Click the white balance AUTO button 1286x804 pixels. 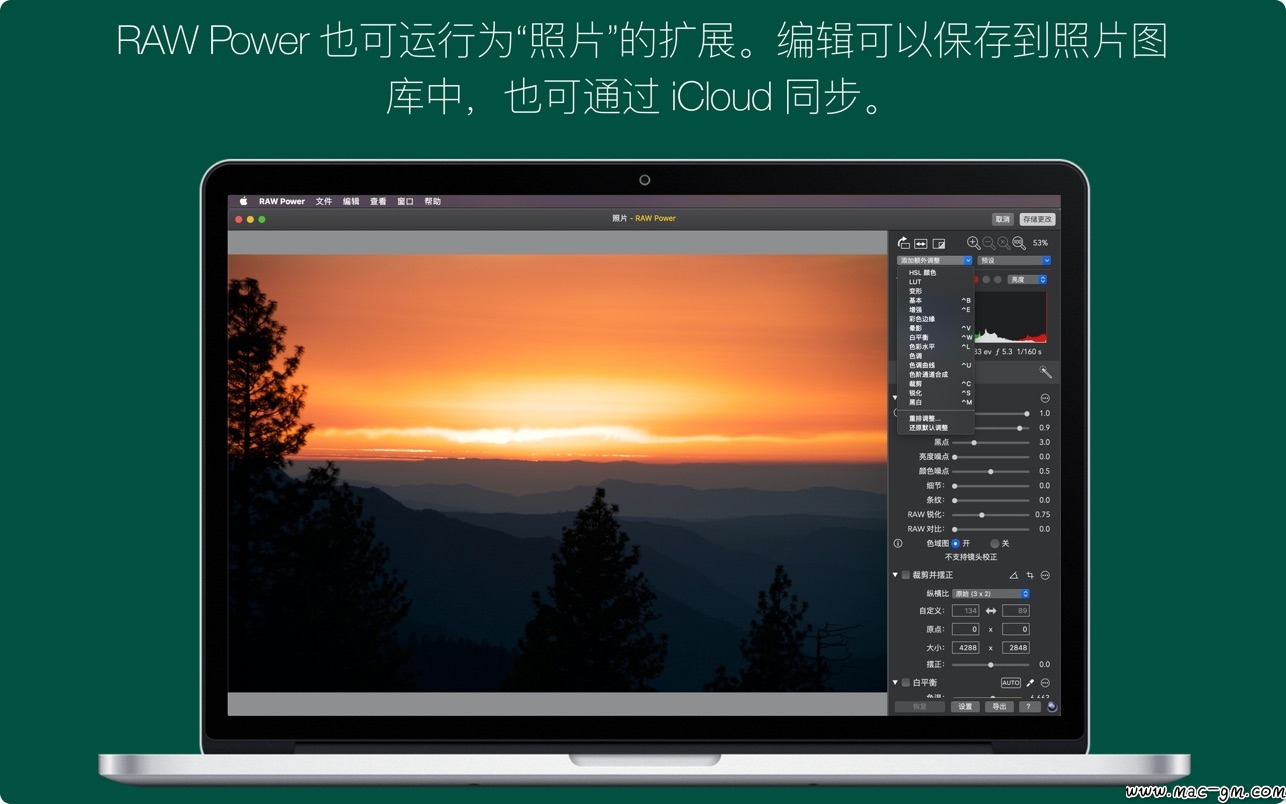[x=1011, y=683]
